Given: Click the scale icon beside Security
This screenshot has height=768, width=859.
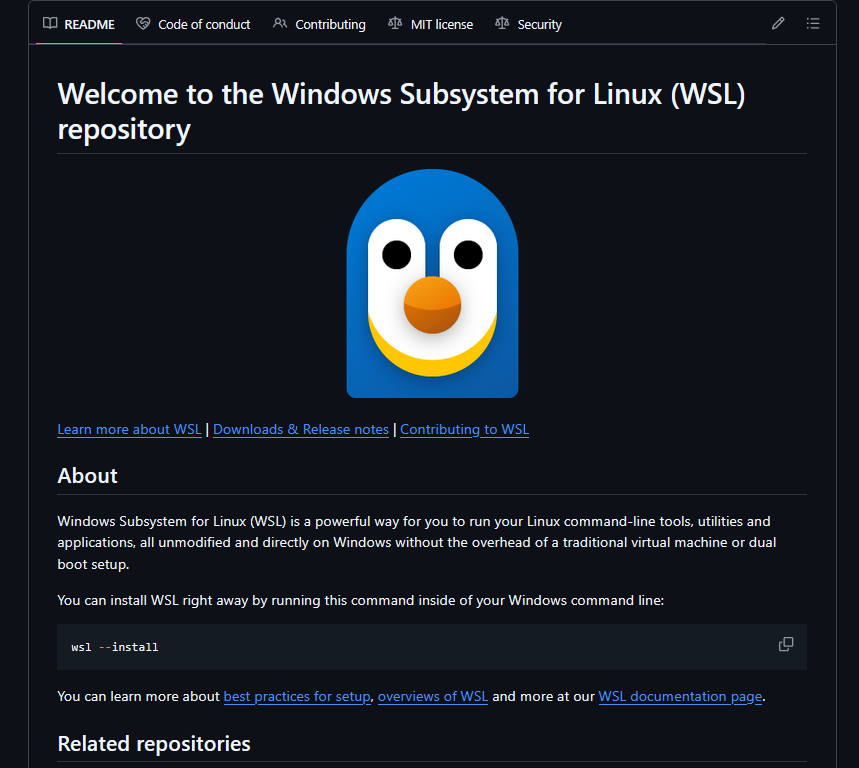Looking at the screenshot, I should pyautogui.click(x=502, y=24).
